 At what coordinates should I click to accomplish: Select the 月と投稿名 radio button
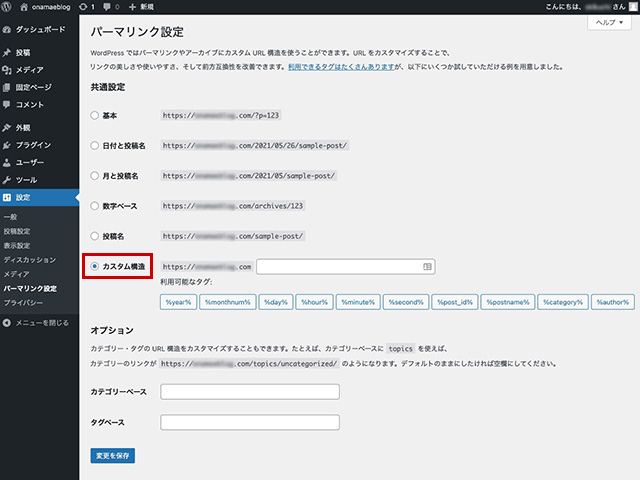(x=94, y=176)
